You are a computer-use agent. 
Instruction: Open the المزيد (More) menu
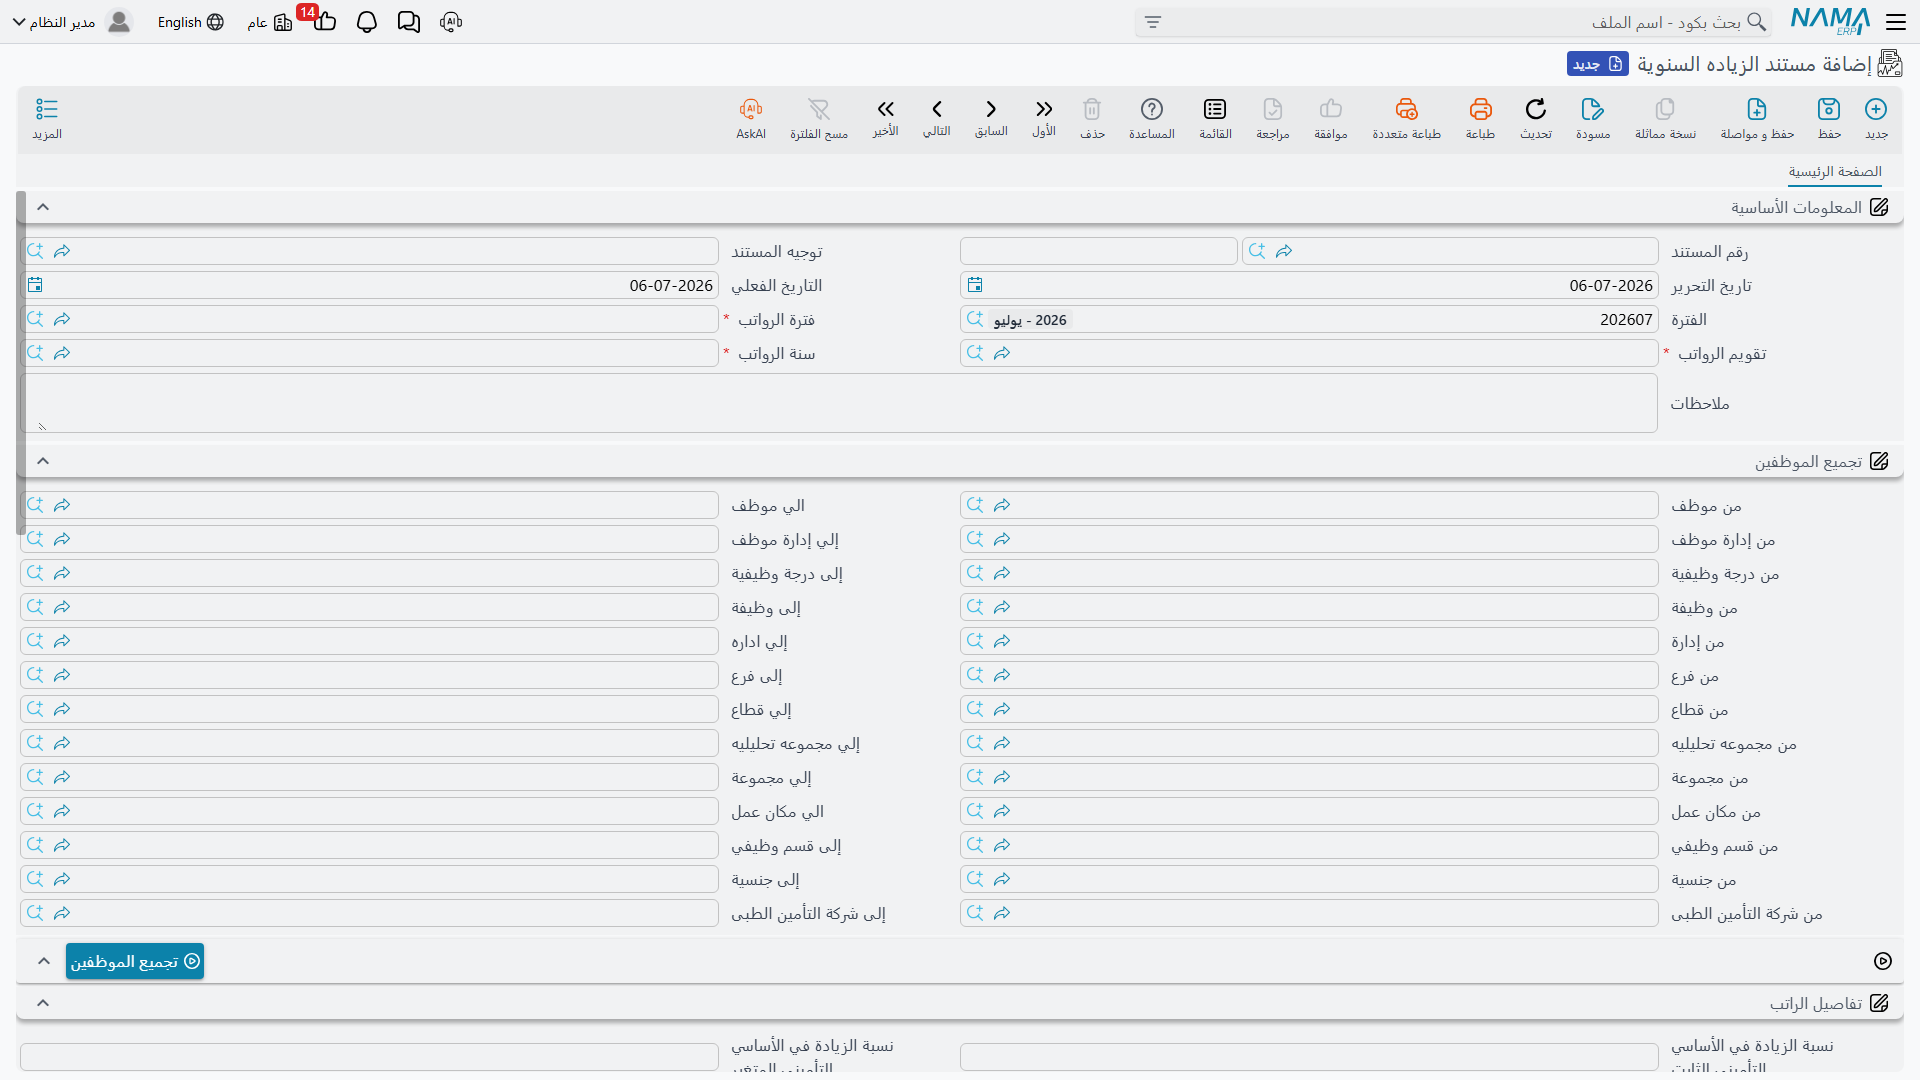(x=47, y=118)
